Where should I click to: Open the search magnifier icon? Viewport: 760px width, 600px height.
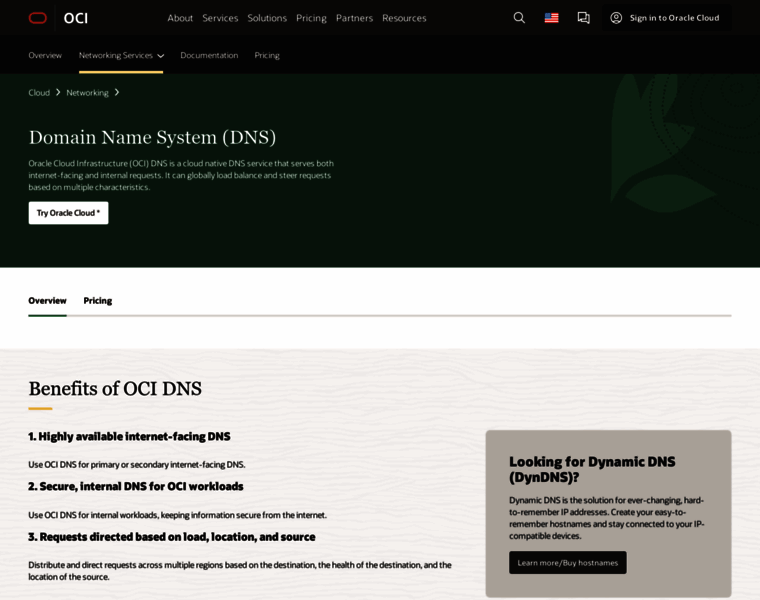[519, 18]
